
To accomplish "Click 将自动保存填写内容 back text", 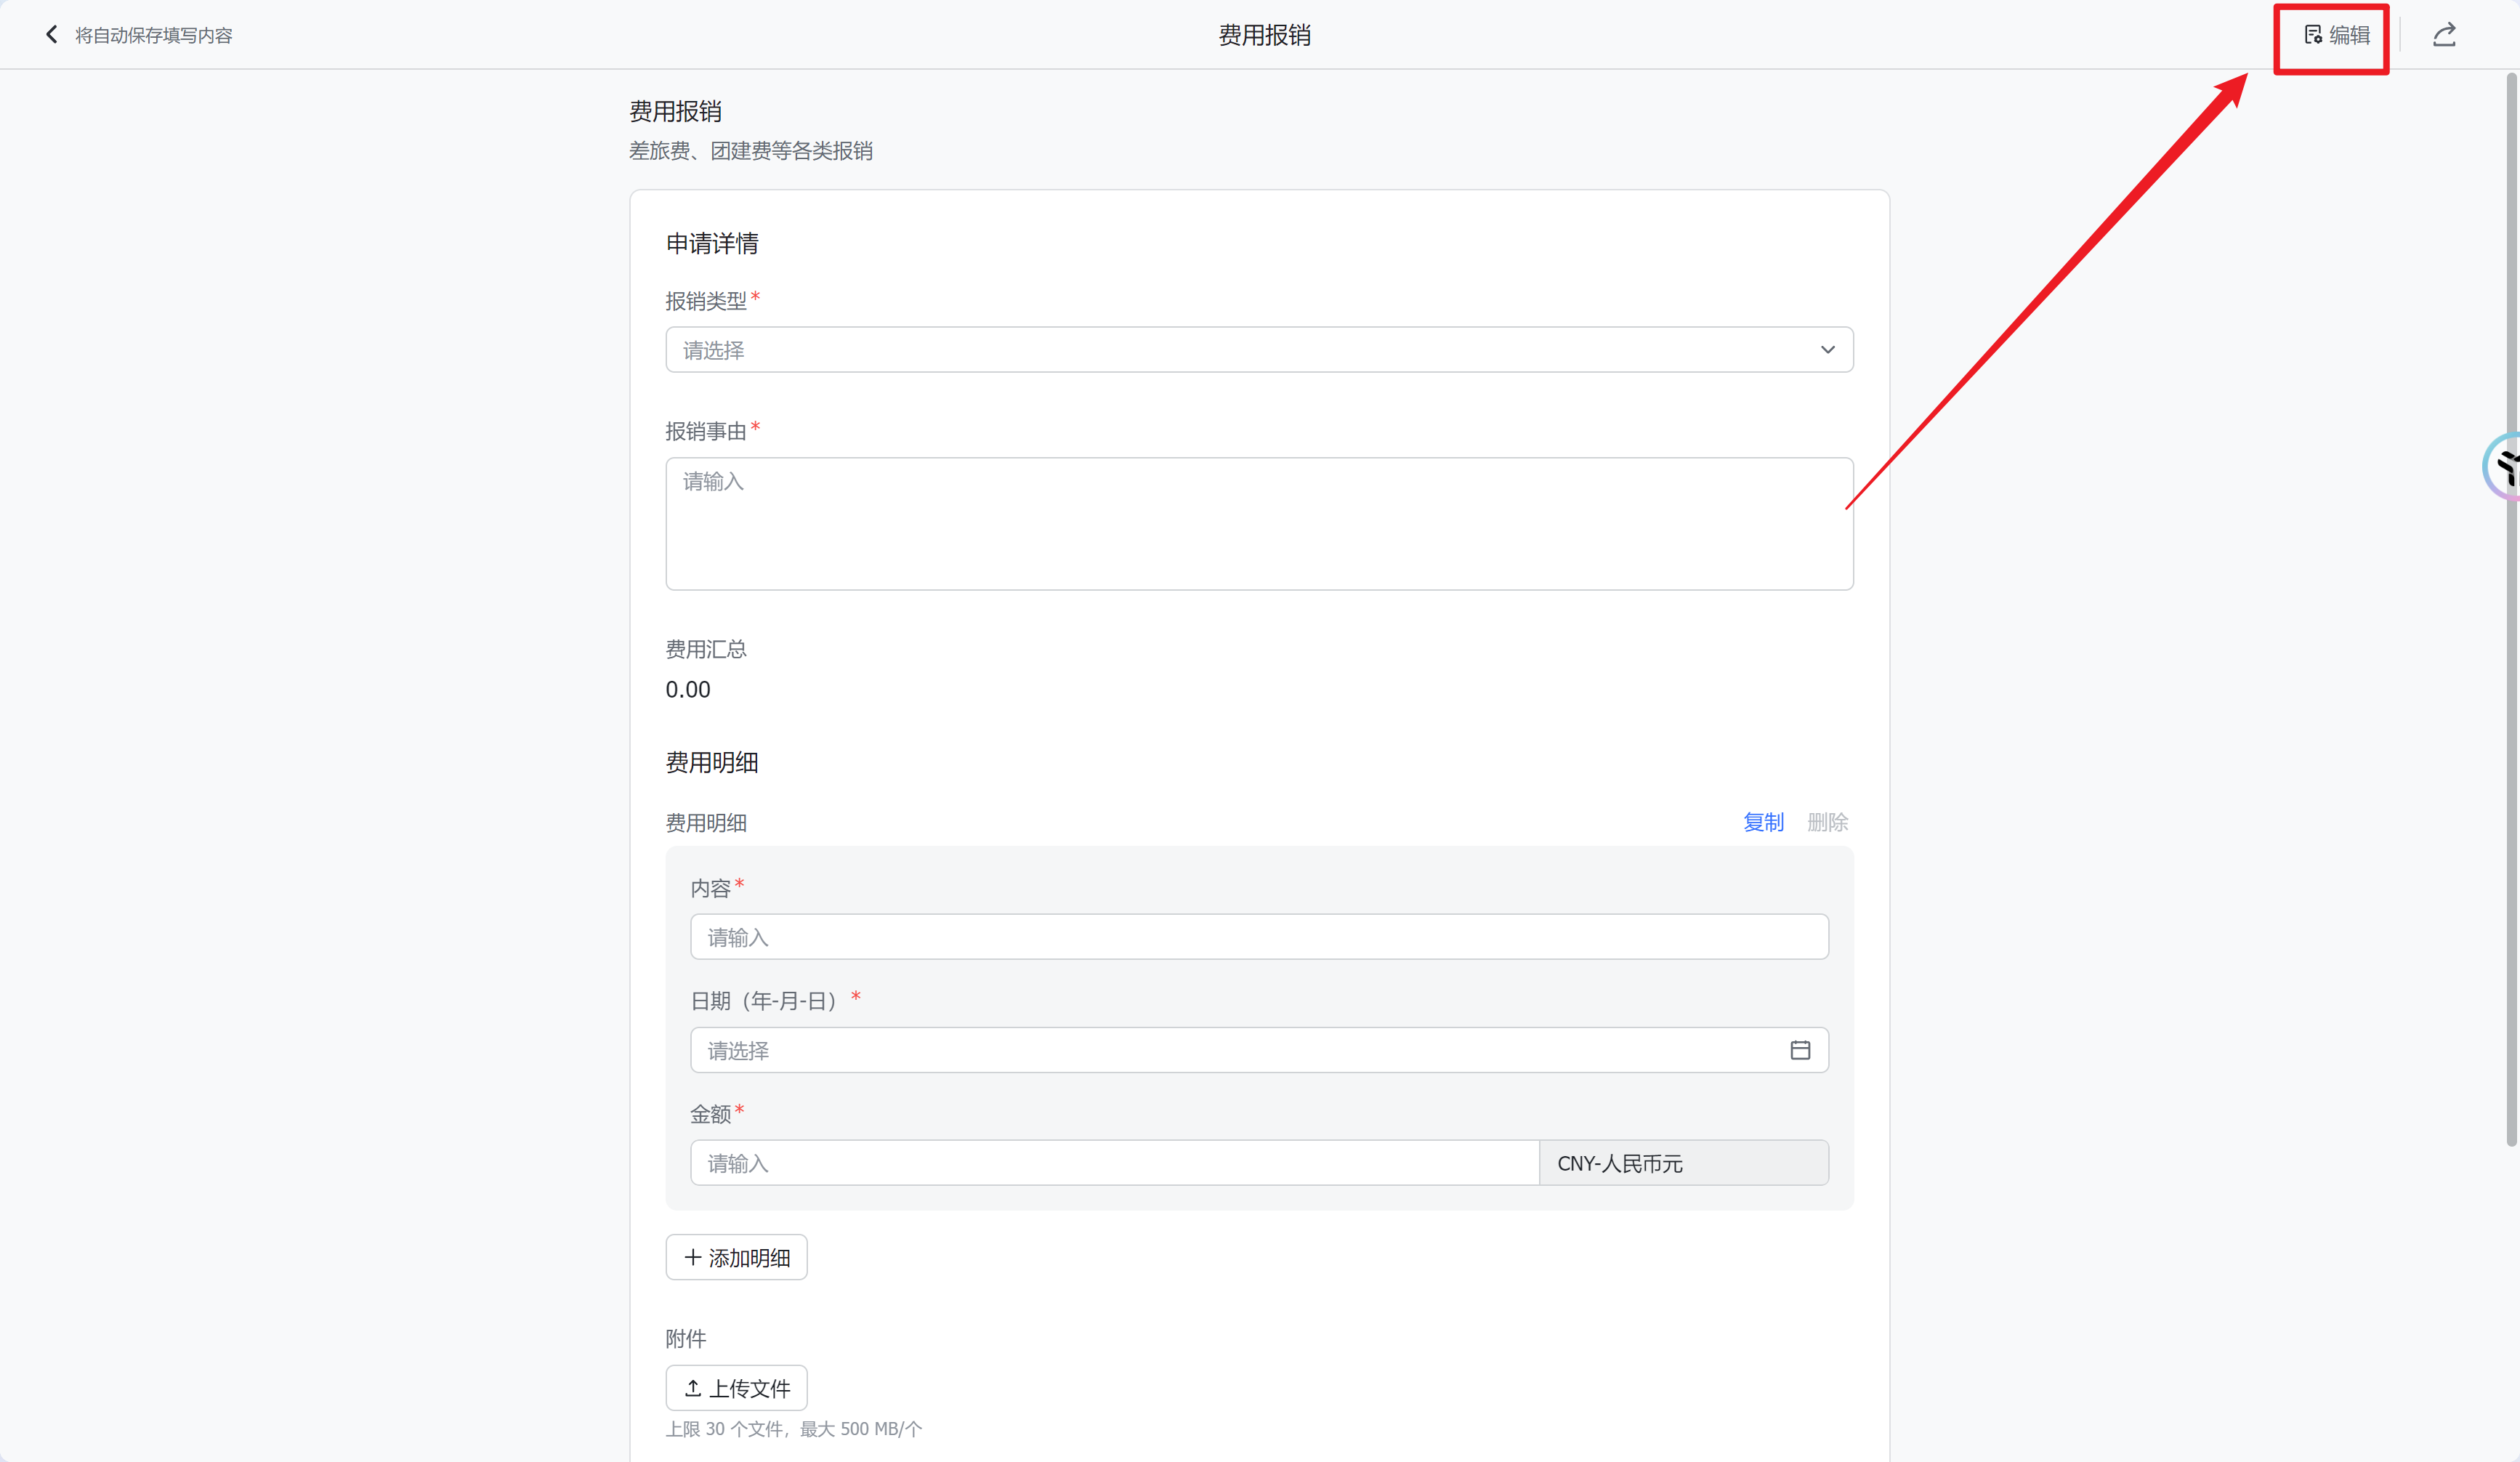I will 153,36.
